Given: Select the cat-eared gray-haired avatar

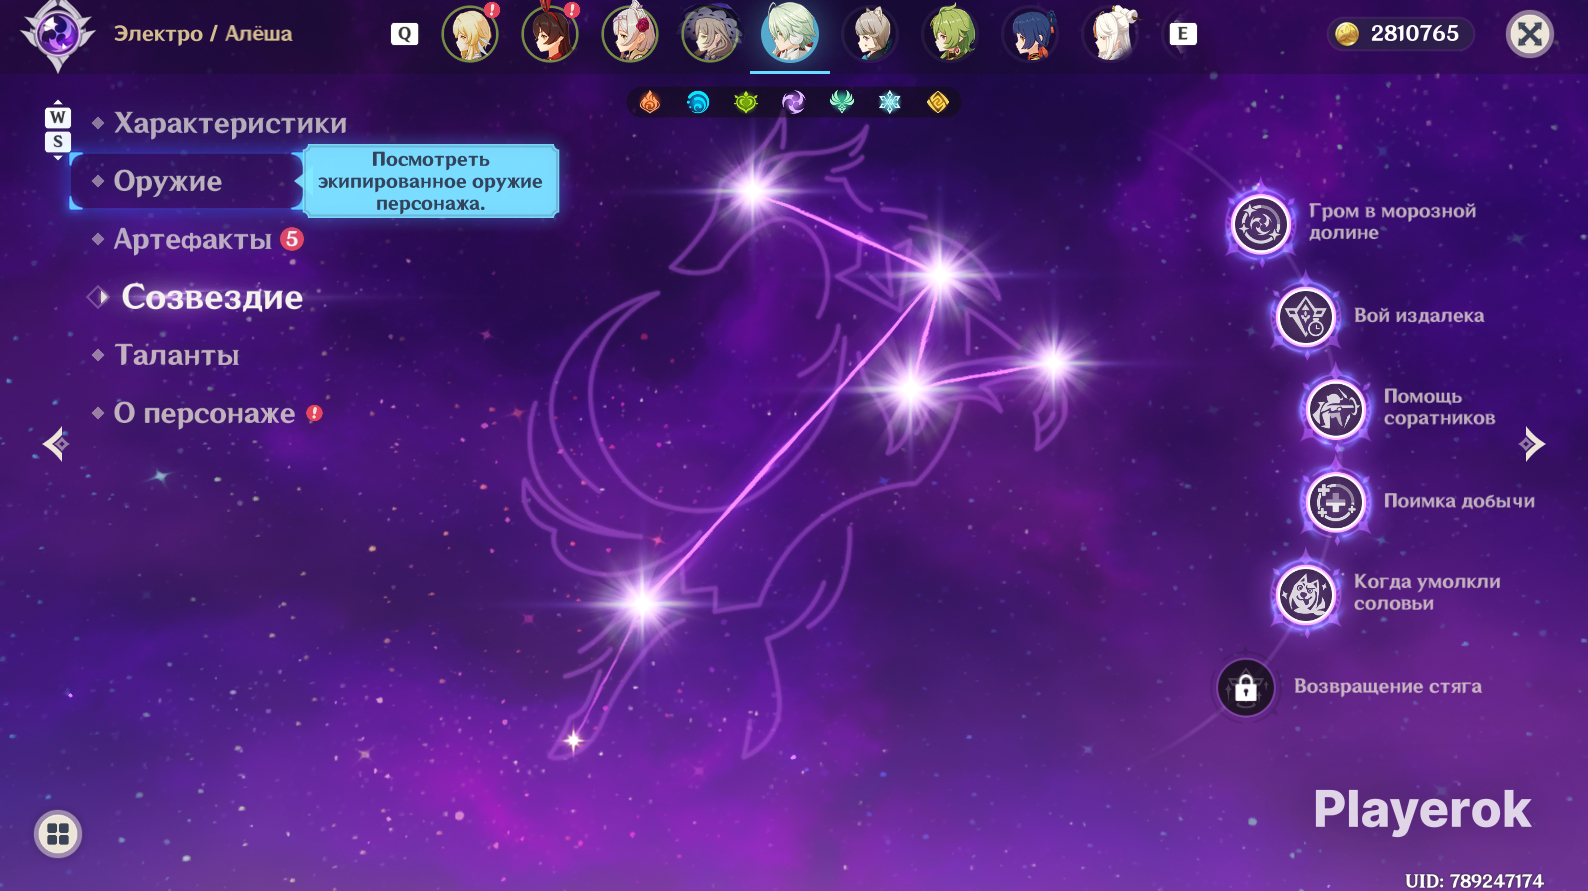Looking at the screenshot, I should click(x=870, y=34).
